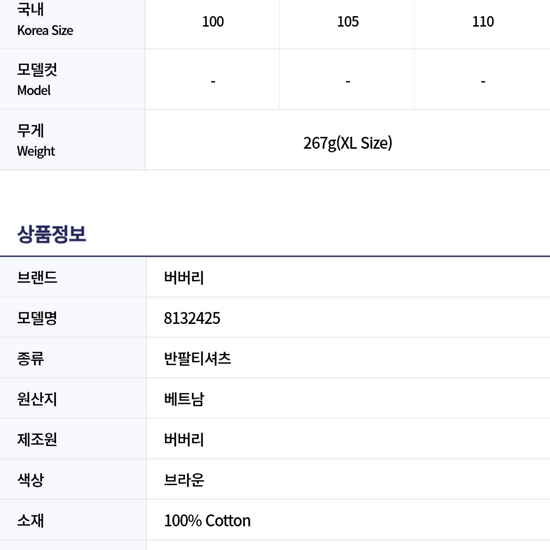The image size is (550, 550).
Task: Click the origin value 베트남
Action: pos(184,399)
